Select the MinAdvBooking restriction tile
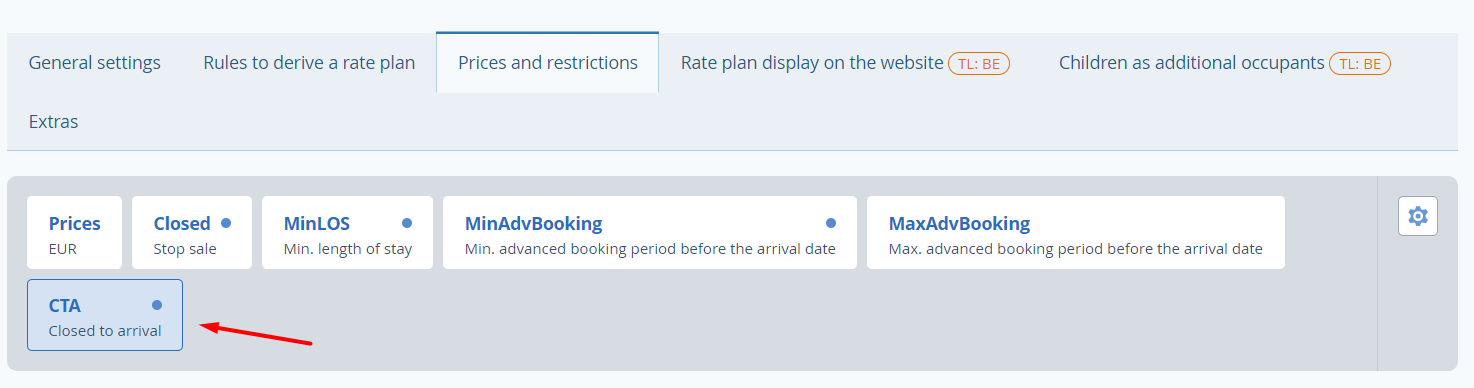Screen dimensions: 1474x388 (650, 232)
